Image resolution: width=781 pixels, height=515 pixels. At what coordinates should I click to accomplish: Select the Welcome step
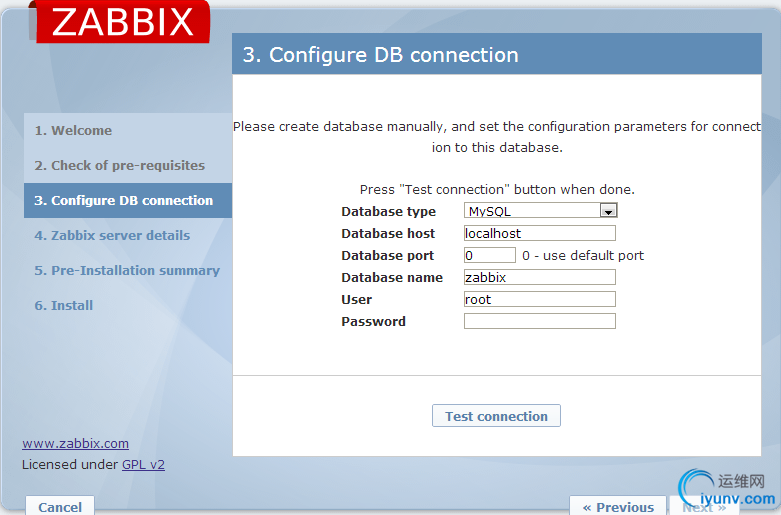coord(73,130)
